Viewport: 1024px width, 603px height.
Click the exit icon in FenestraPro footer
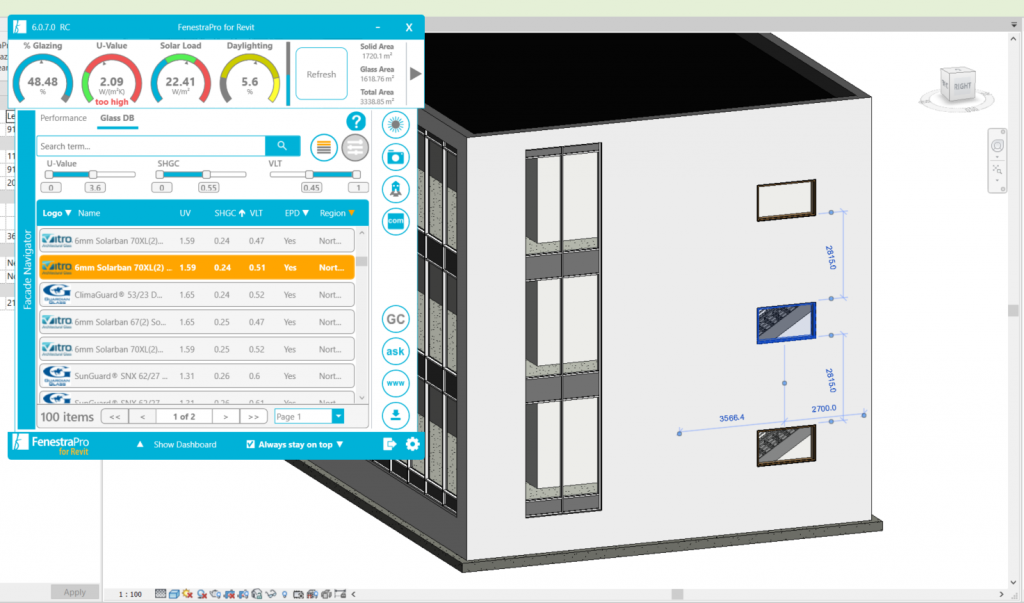(x=389, y=444)
